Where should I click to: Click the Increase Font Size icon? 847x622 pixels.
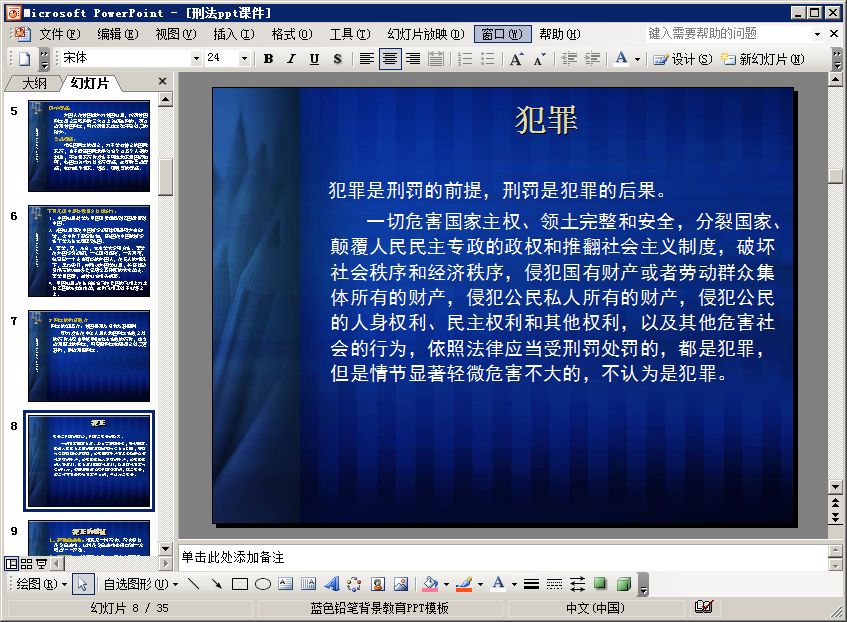click(x=516, y=59)
